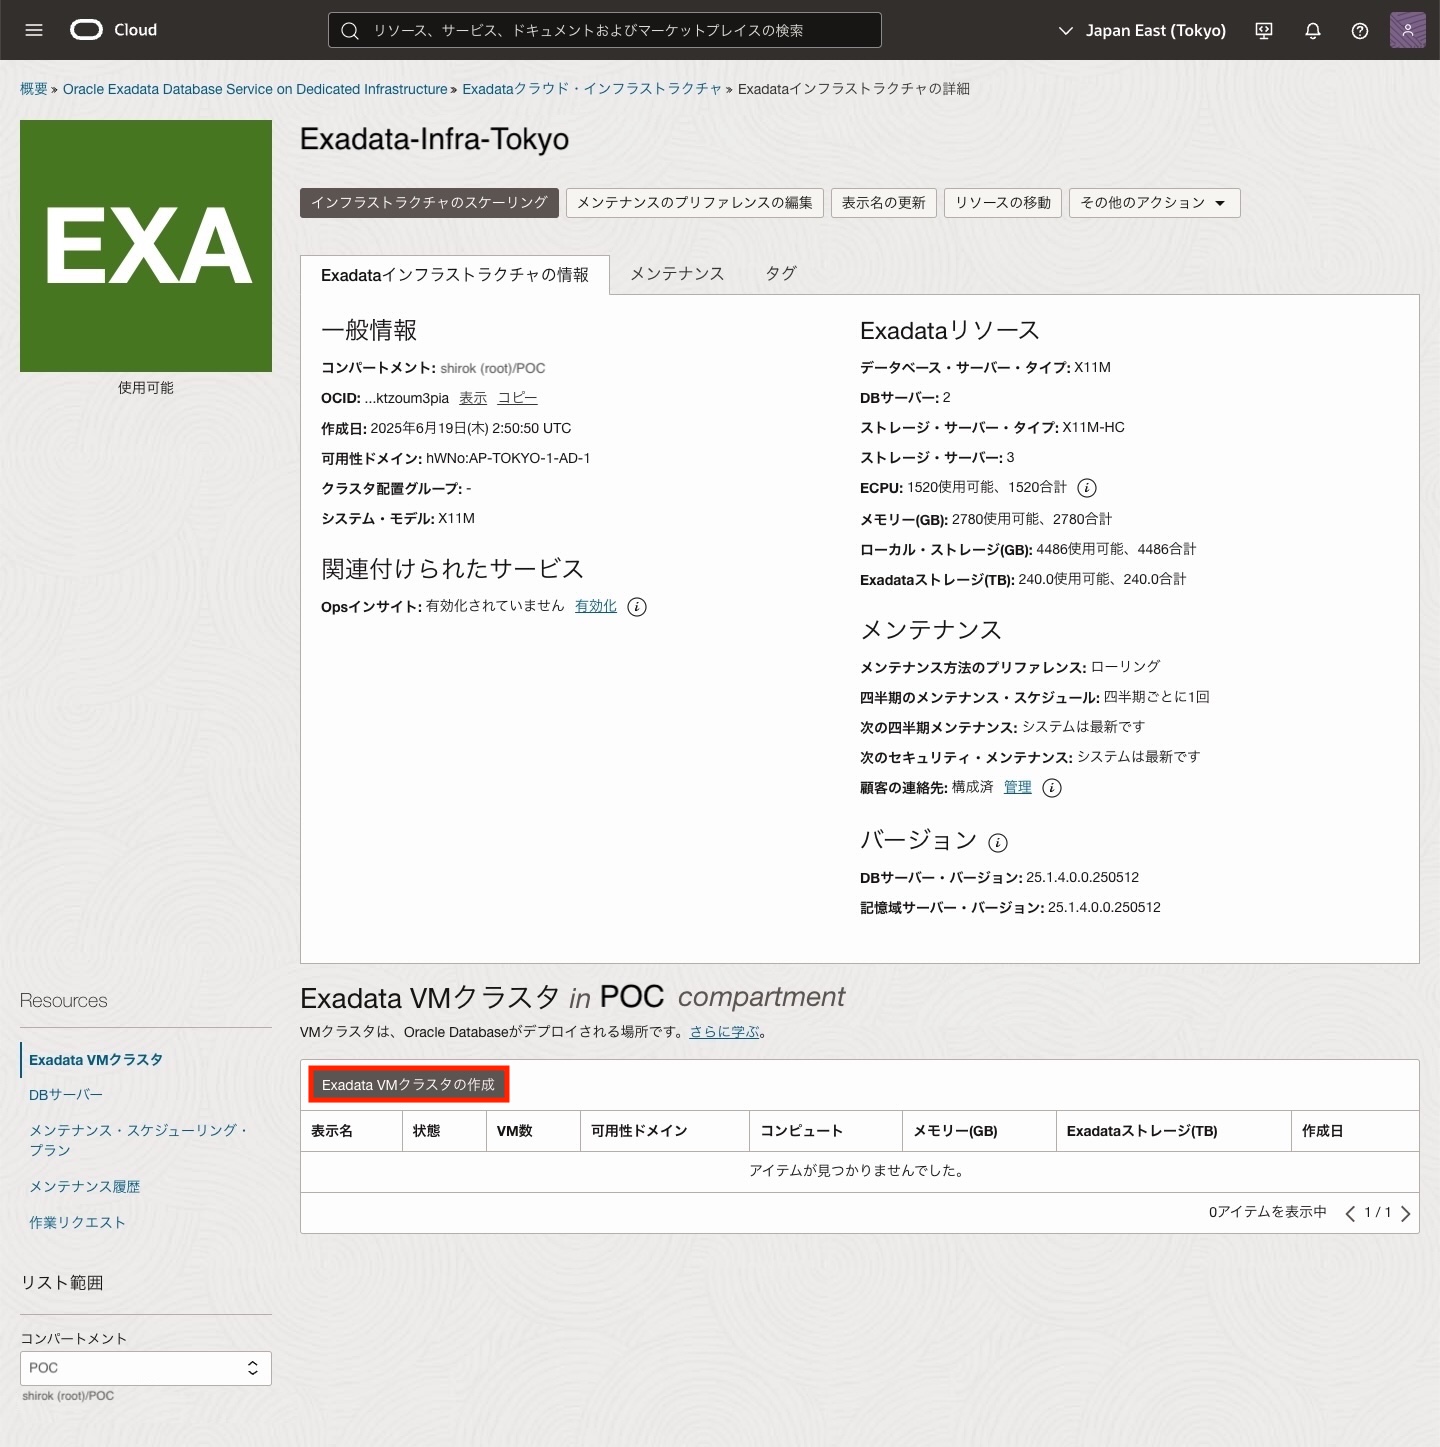Open the さらに学ぶ documentation link
Image resolution: width=1440 pixels, height=1447 pixels.
(x=723, y=1031)
